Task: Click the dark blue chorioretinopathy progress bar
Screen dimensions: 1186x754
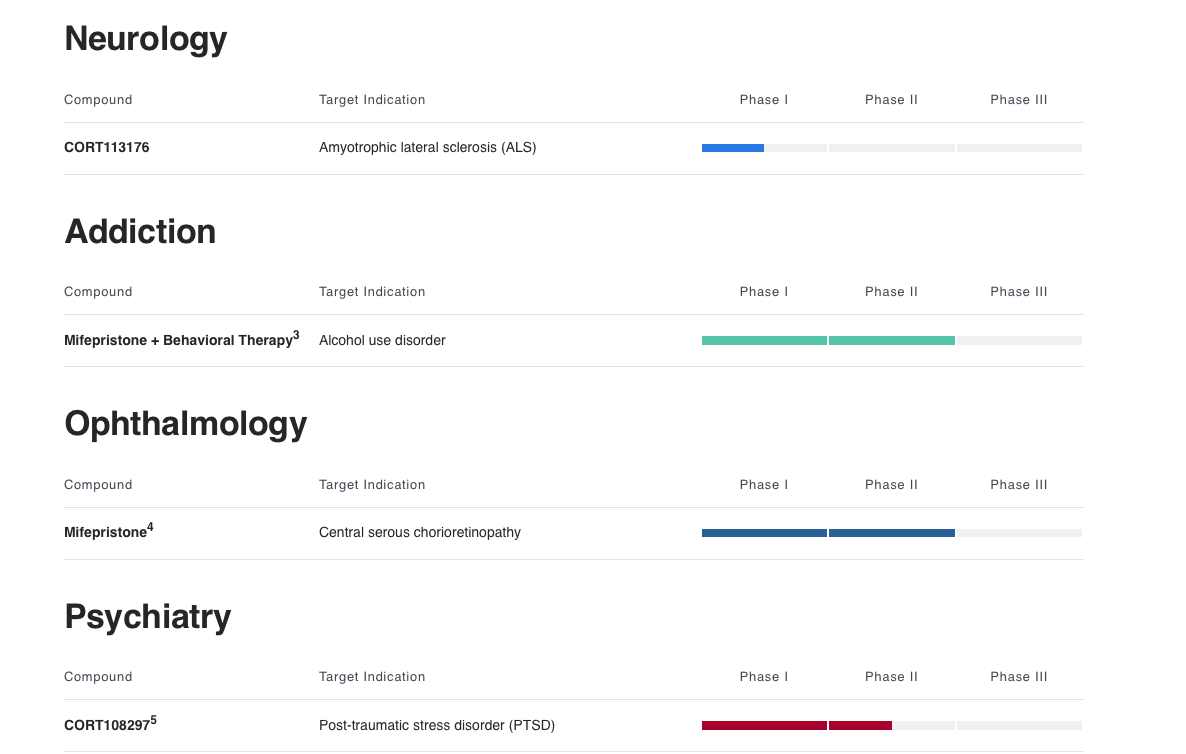Action: 828,533
